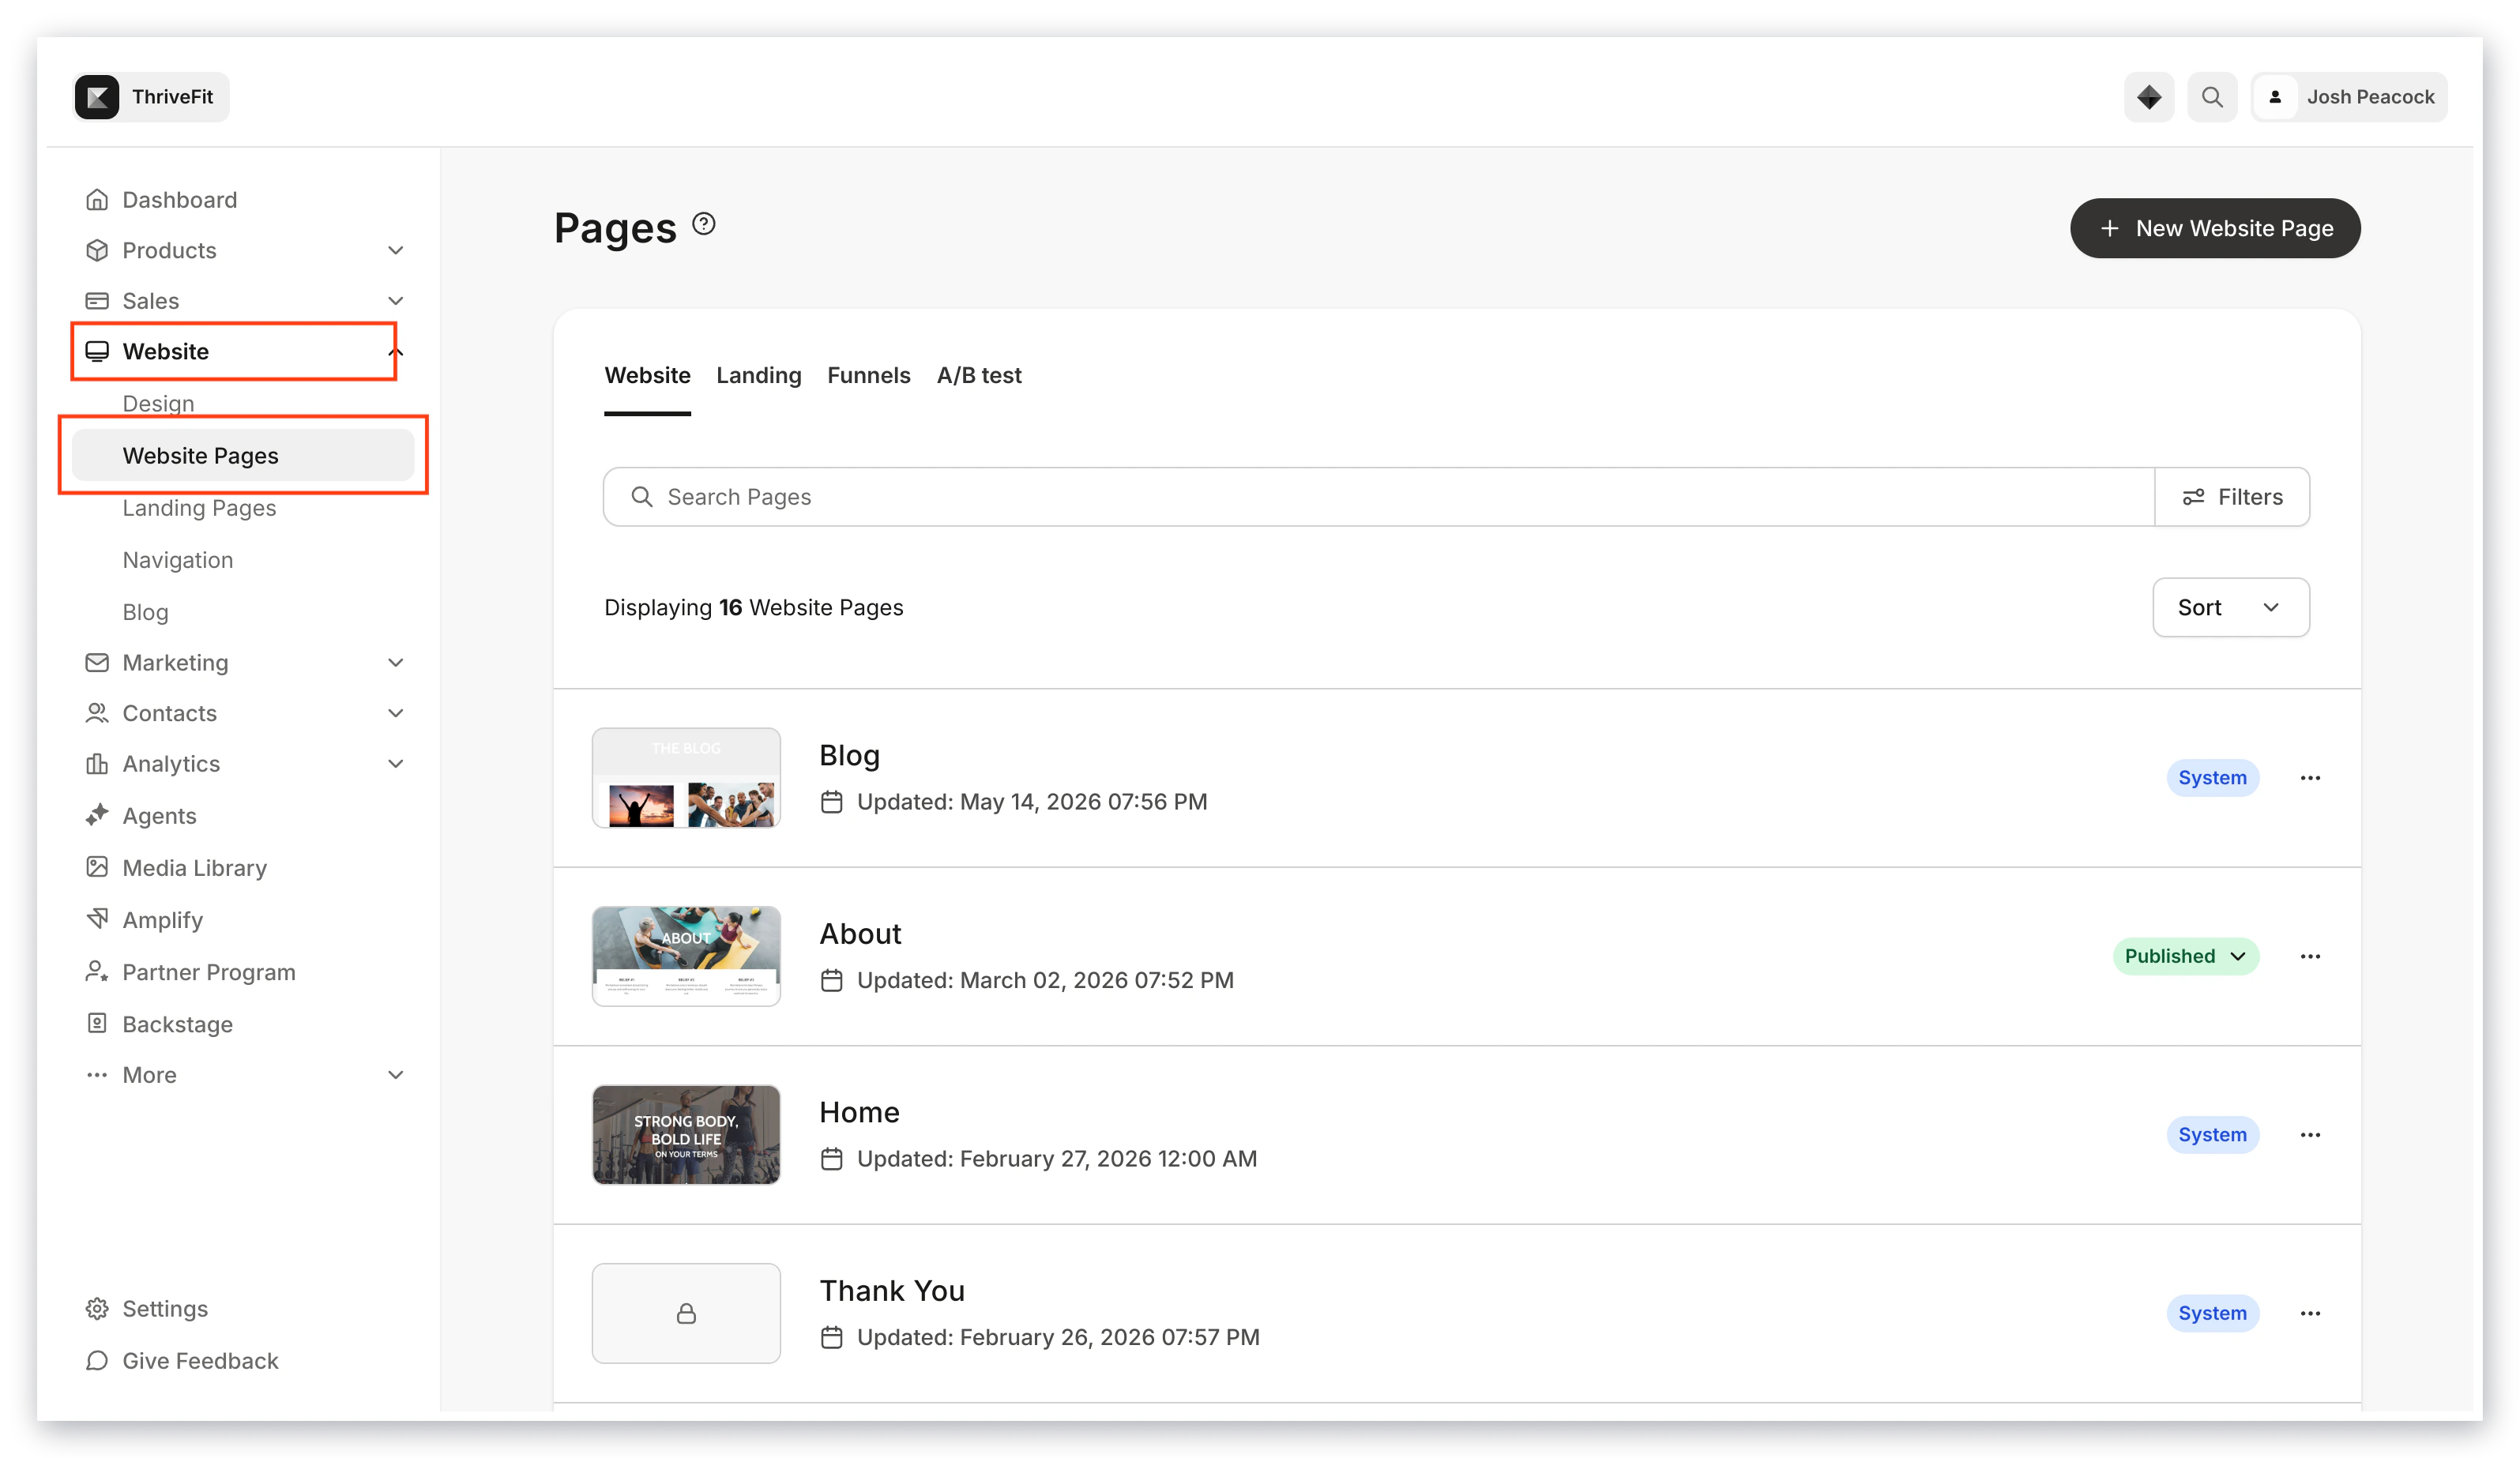
Task: Expand the Sales menu chevron
Action: pyautogui.click(x=396, y=301)
